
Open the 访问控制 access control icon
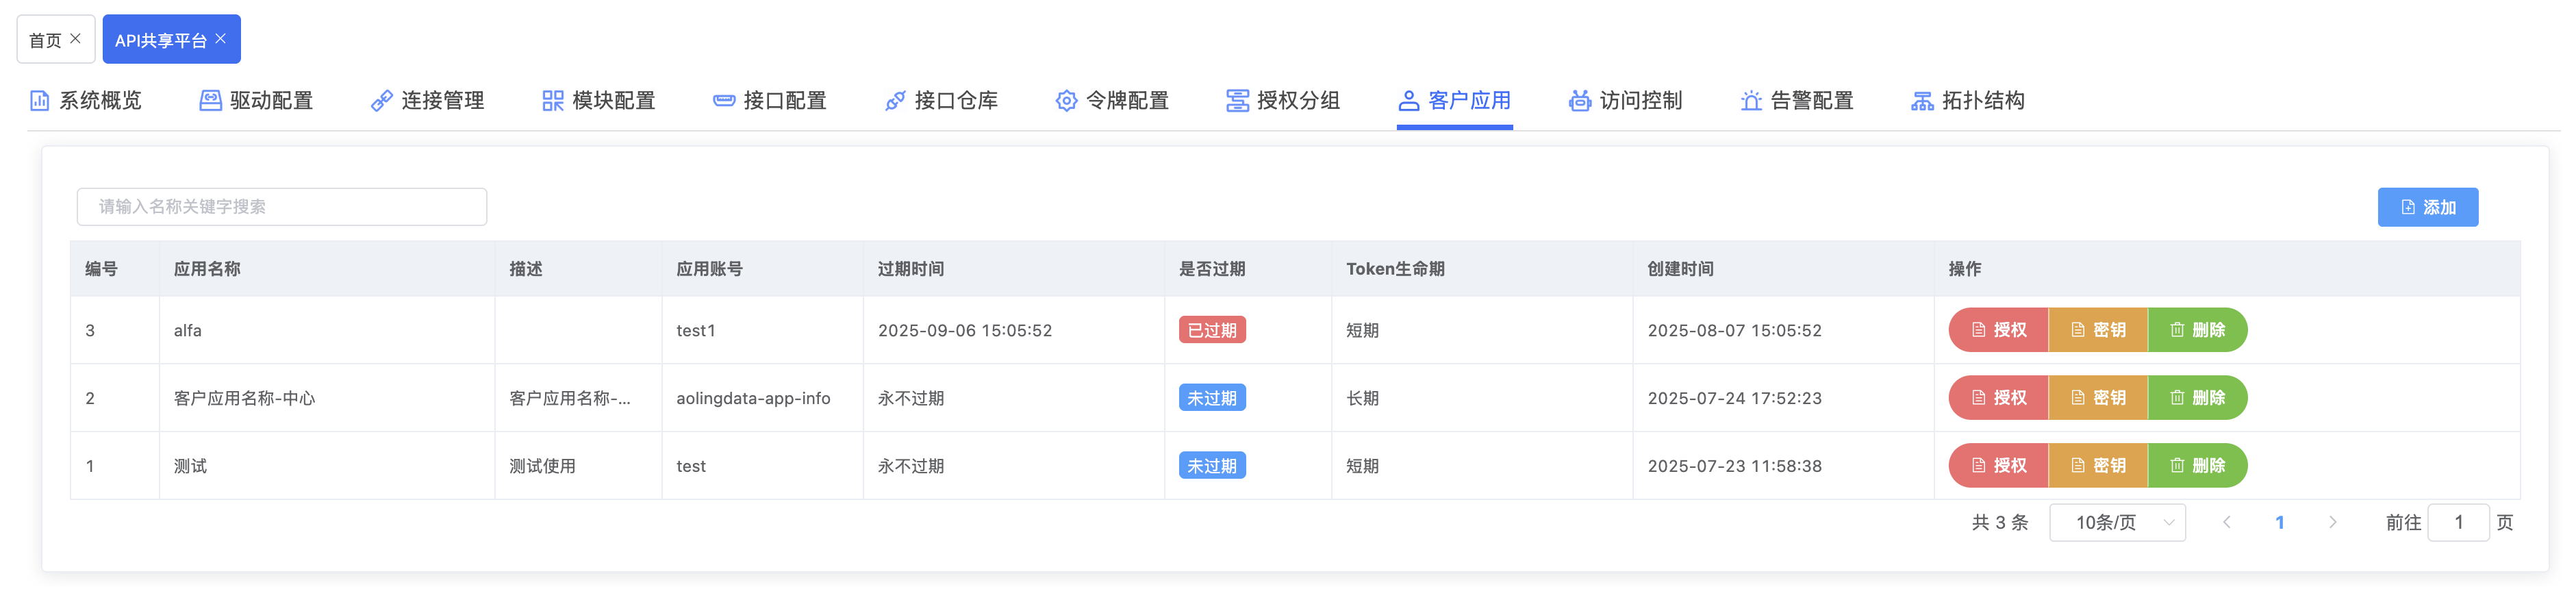coord(1579,101)
